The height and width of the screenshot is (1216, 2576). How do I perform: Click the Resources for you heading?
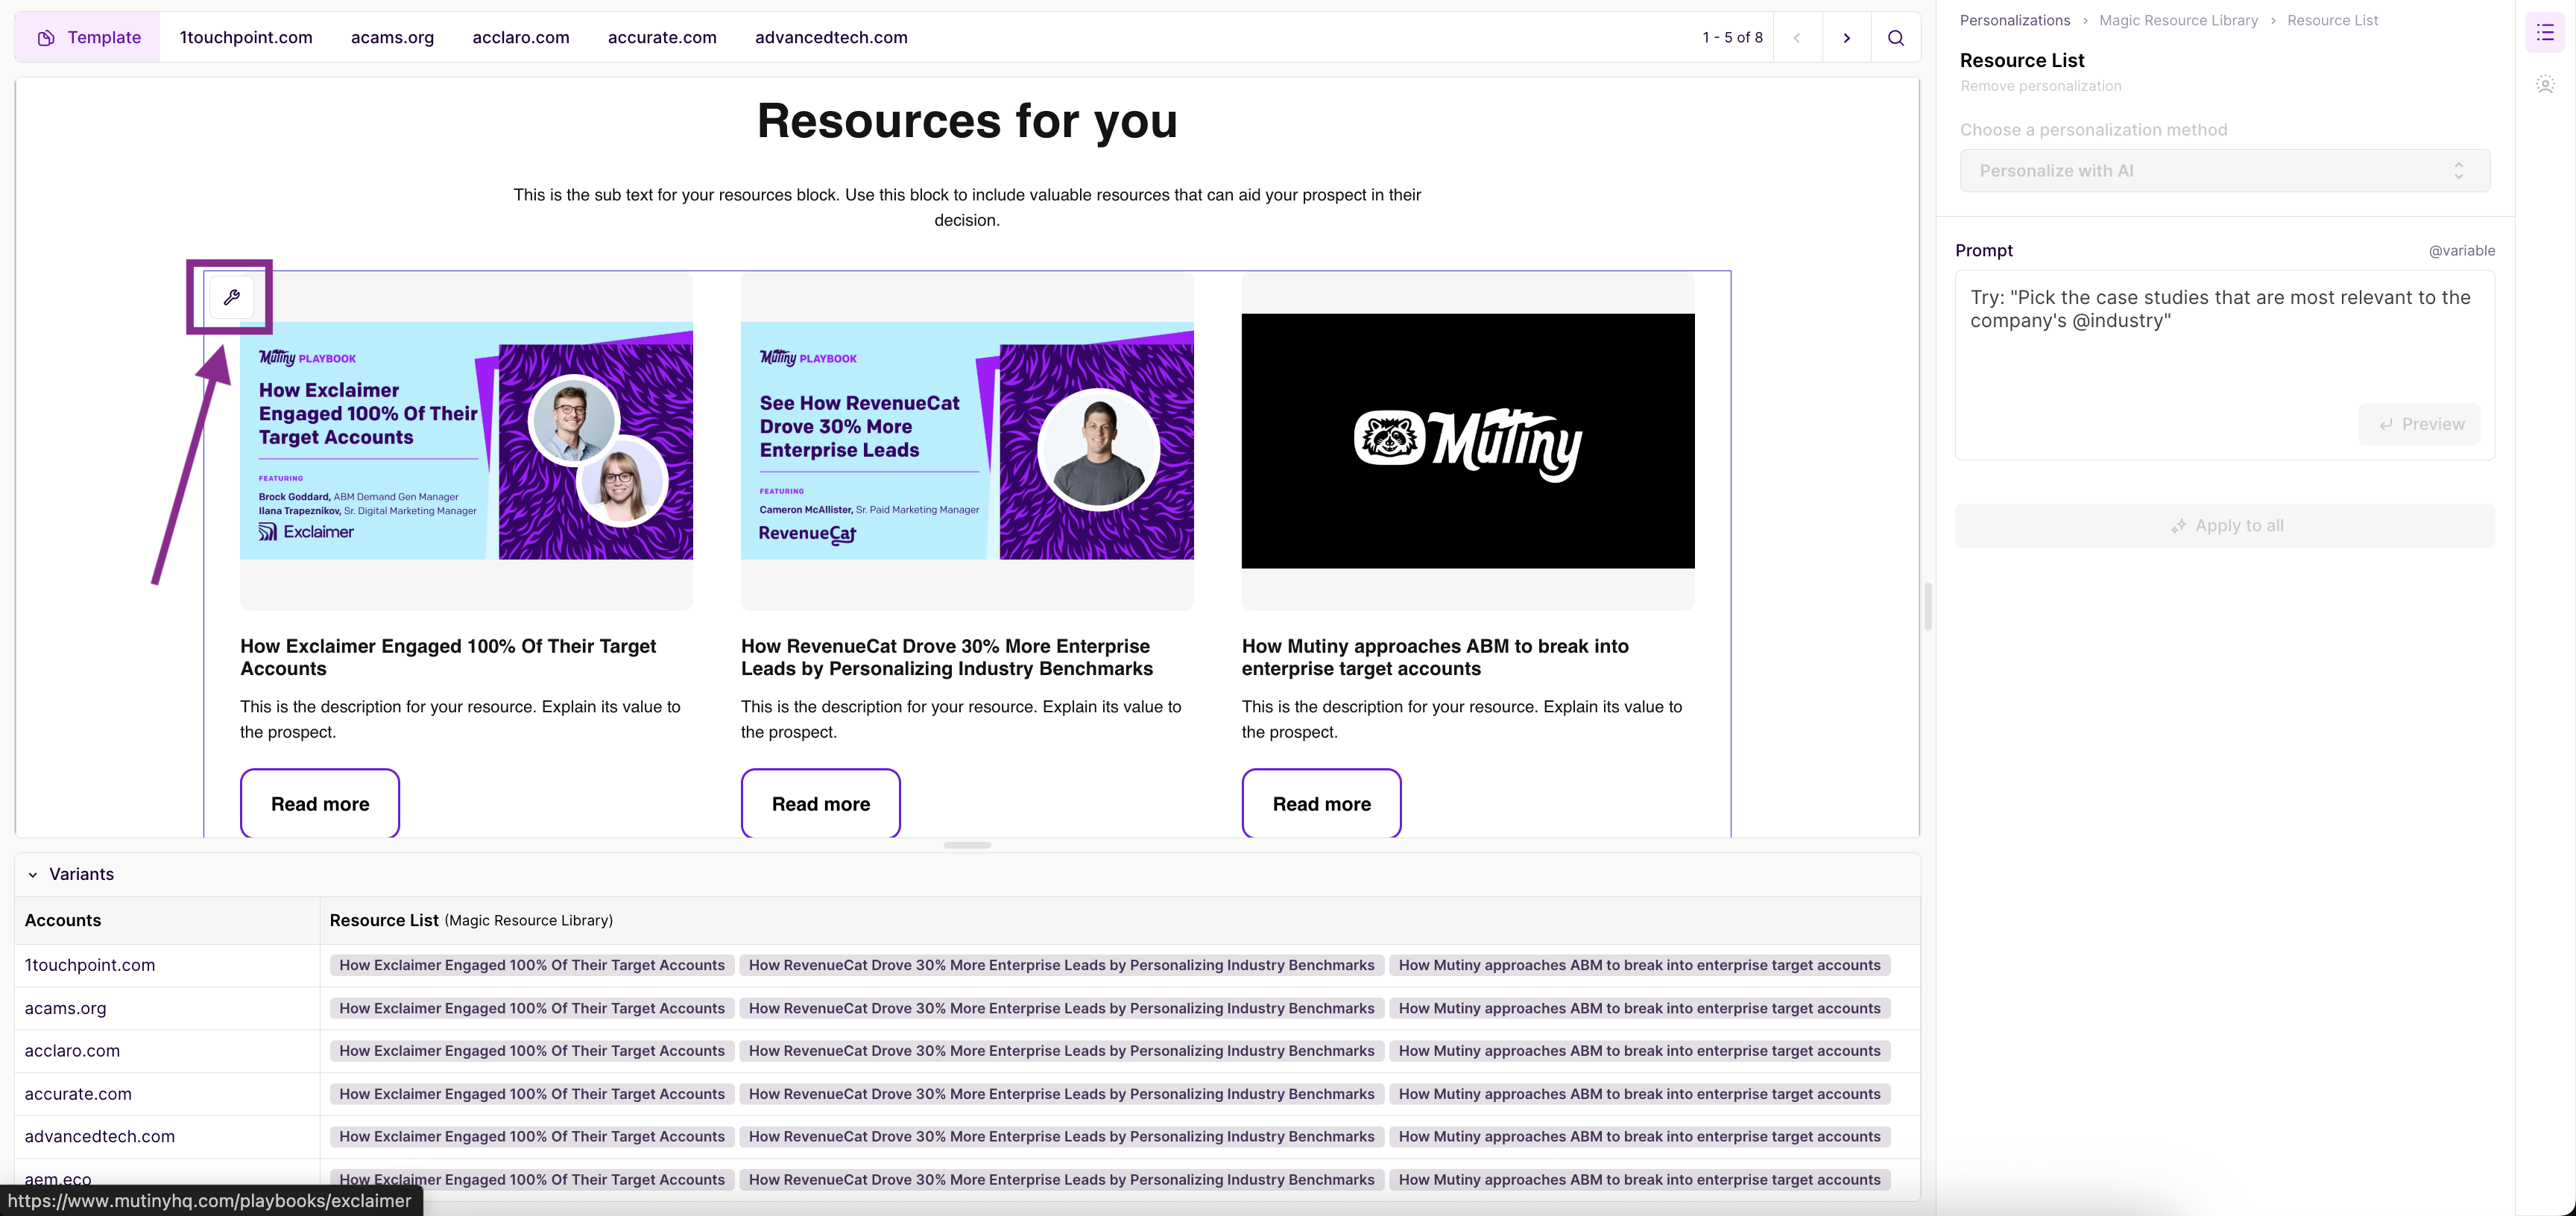(x=967, y=122)
